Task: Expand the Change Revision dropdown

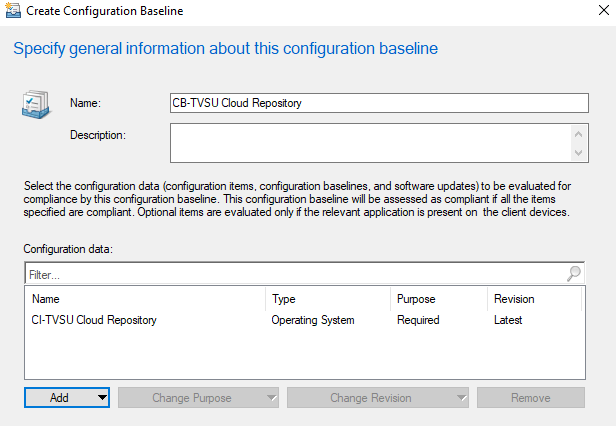Action: [461, 397]
